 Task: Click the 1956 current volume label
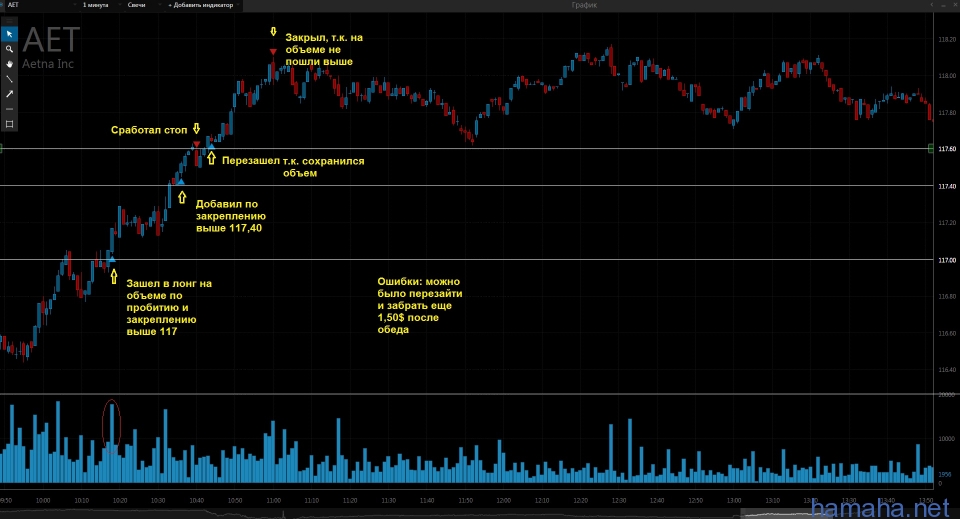tap(945, 474)
